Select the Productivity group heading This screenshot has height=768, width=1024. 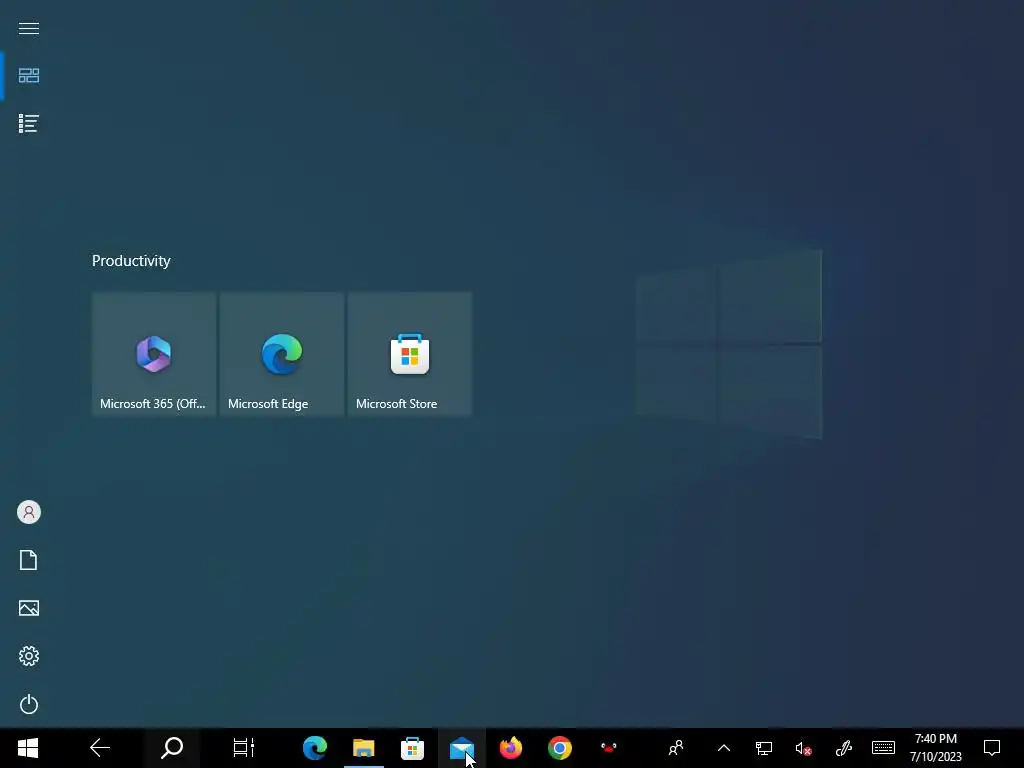131,261
